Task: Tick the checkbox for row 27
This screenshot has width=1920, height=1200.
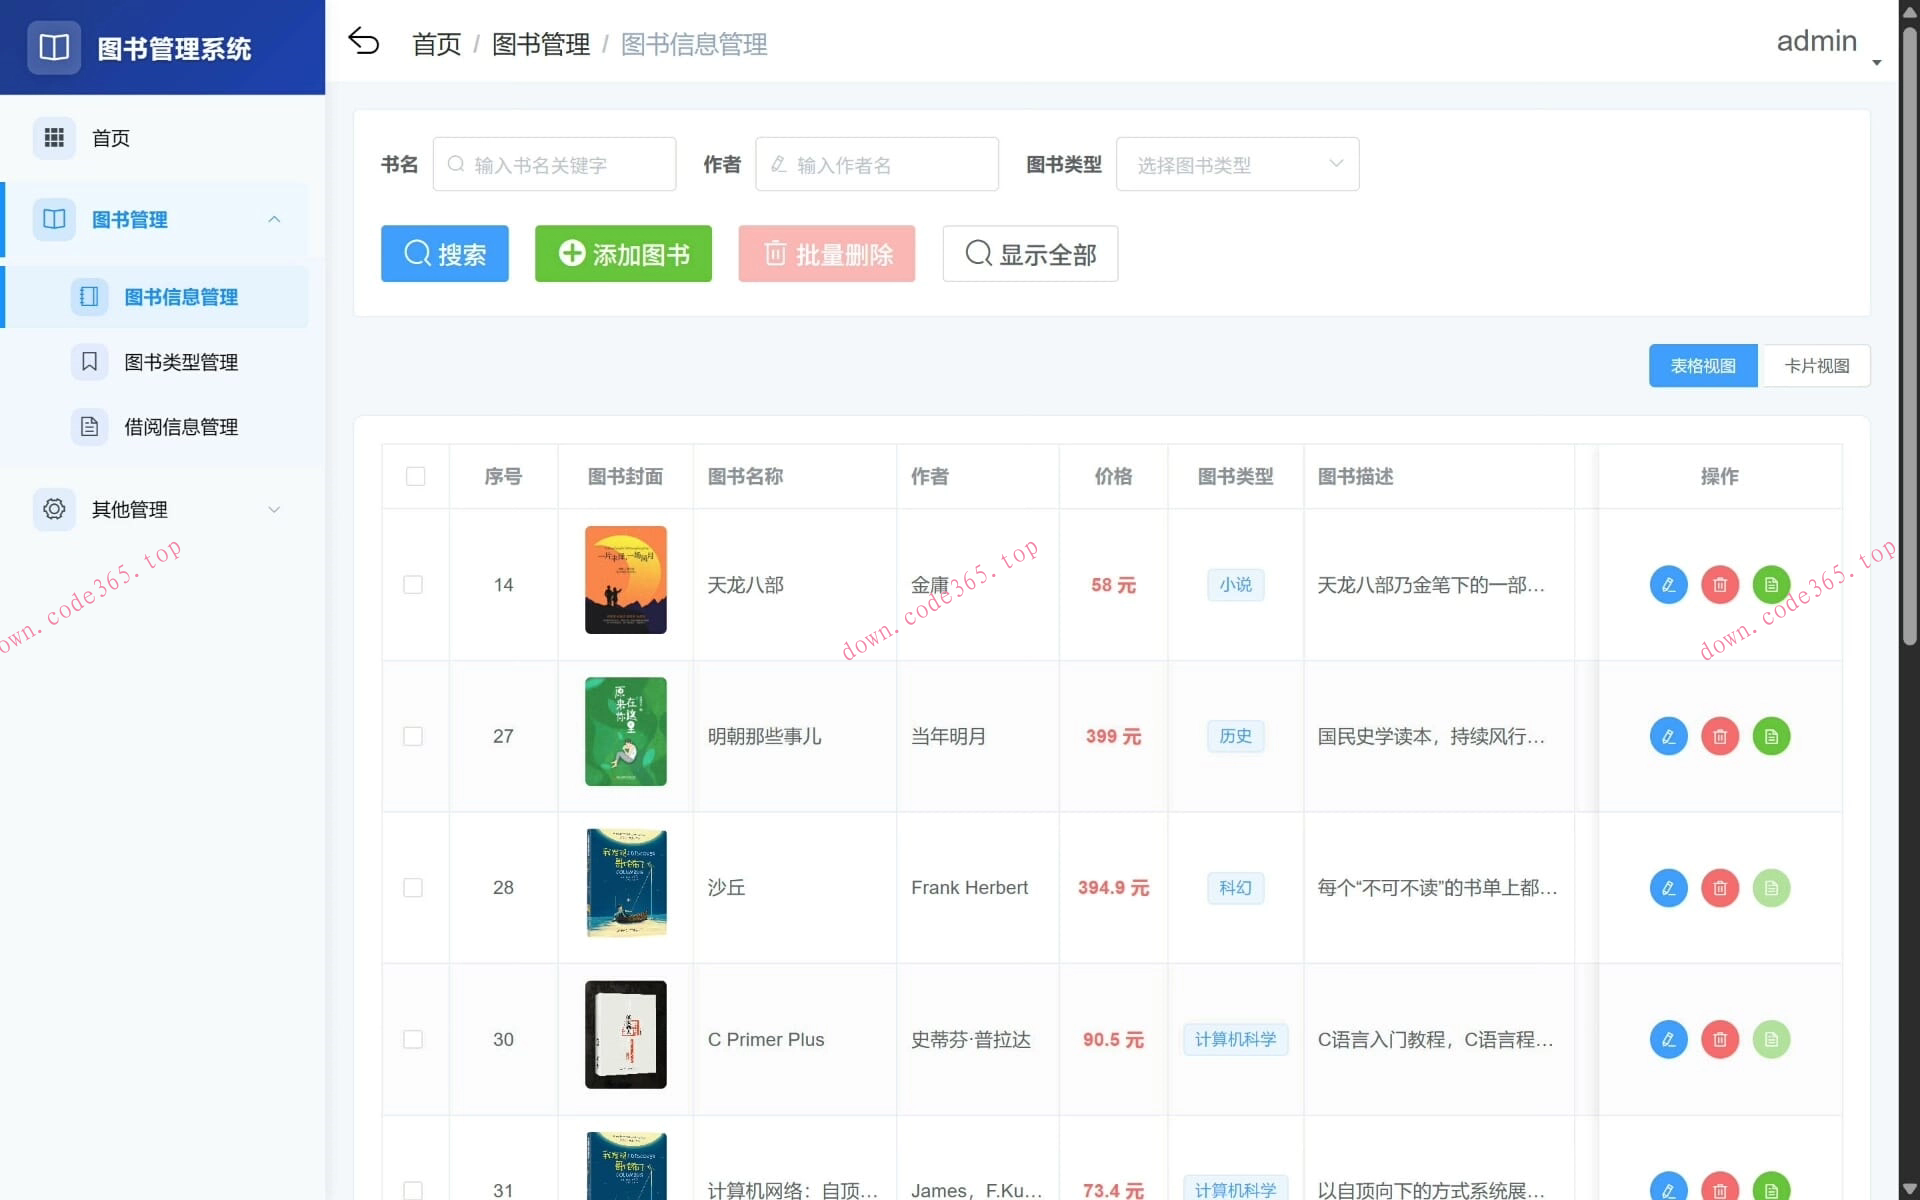Action: (413, 736)
